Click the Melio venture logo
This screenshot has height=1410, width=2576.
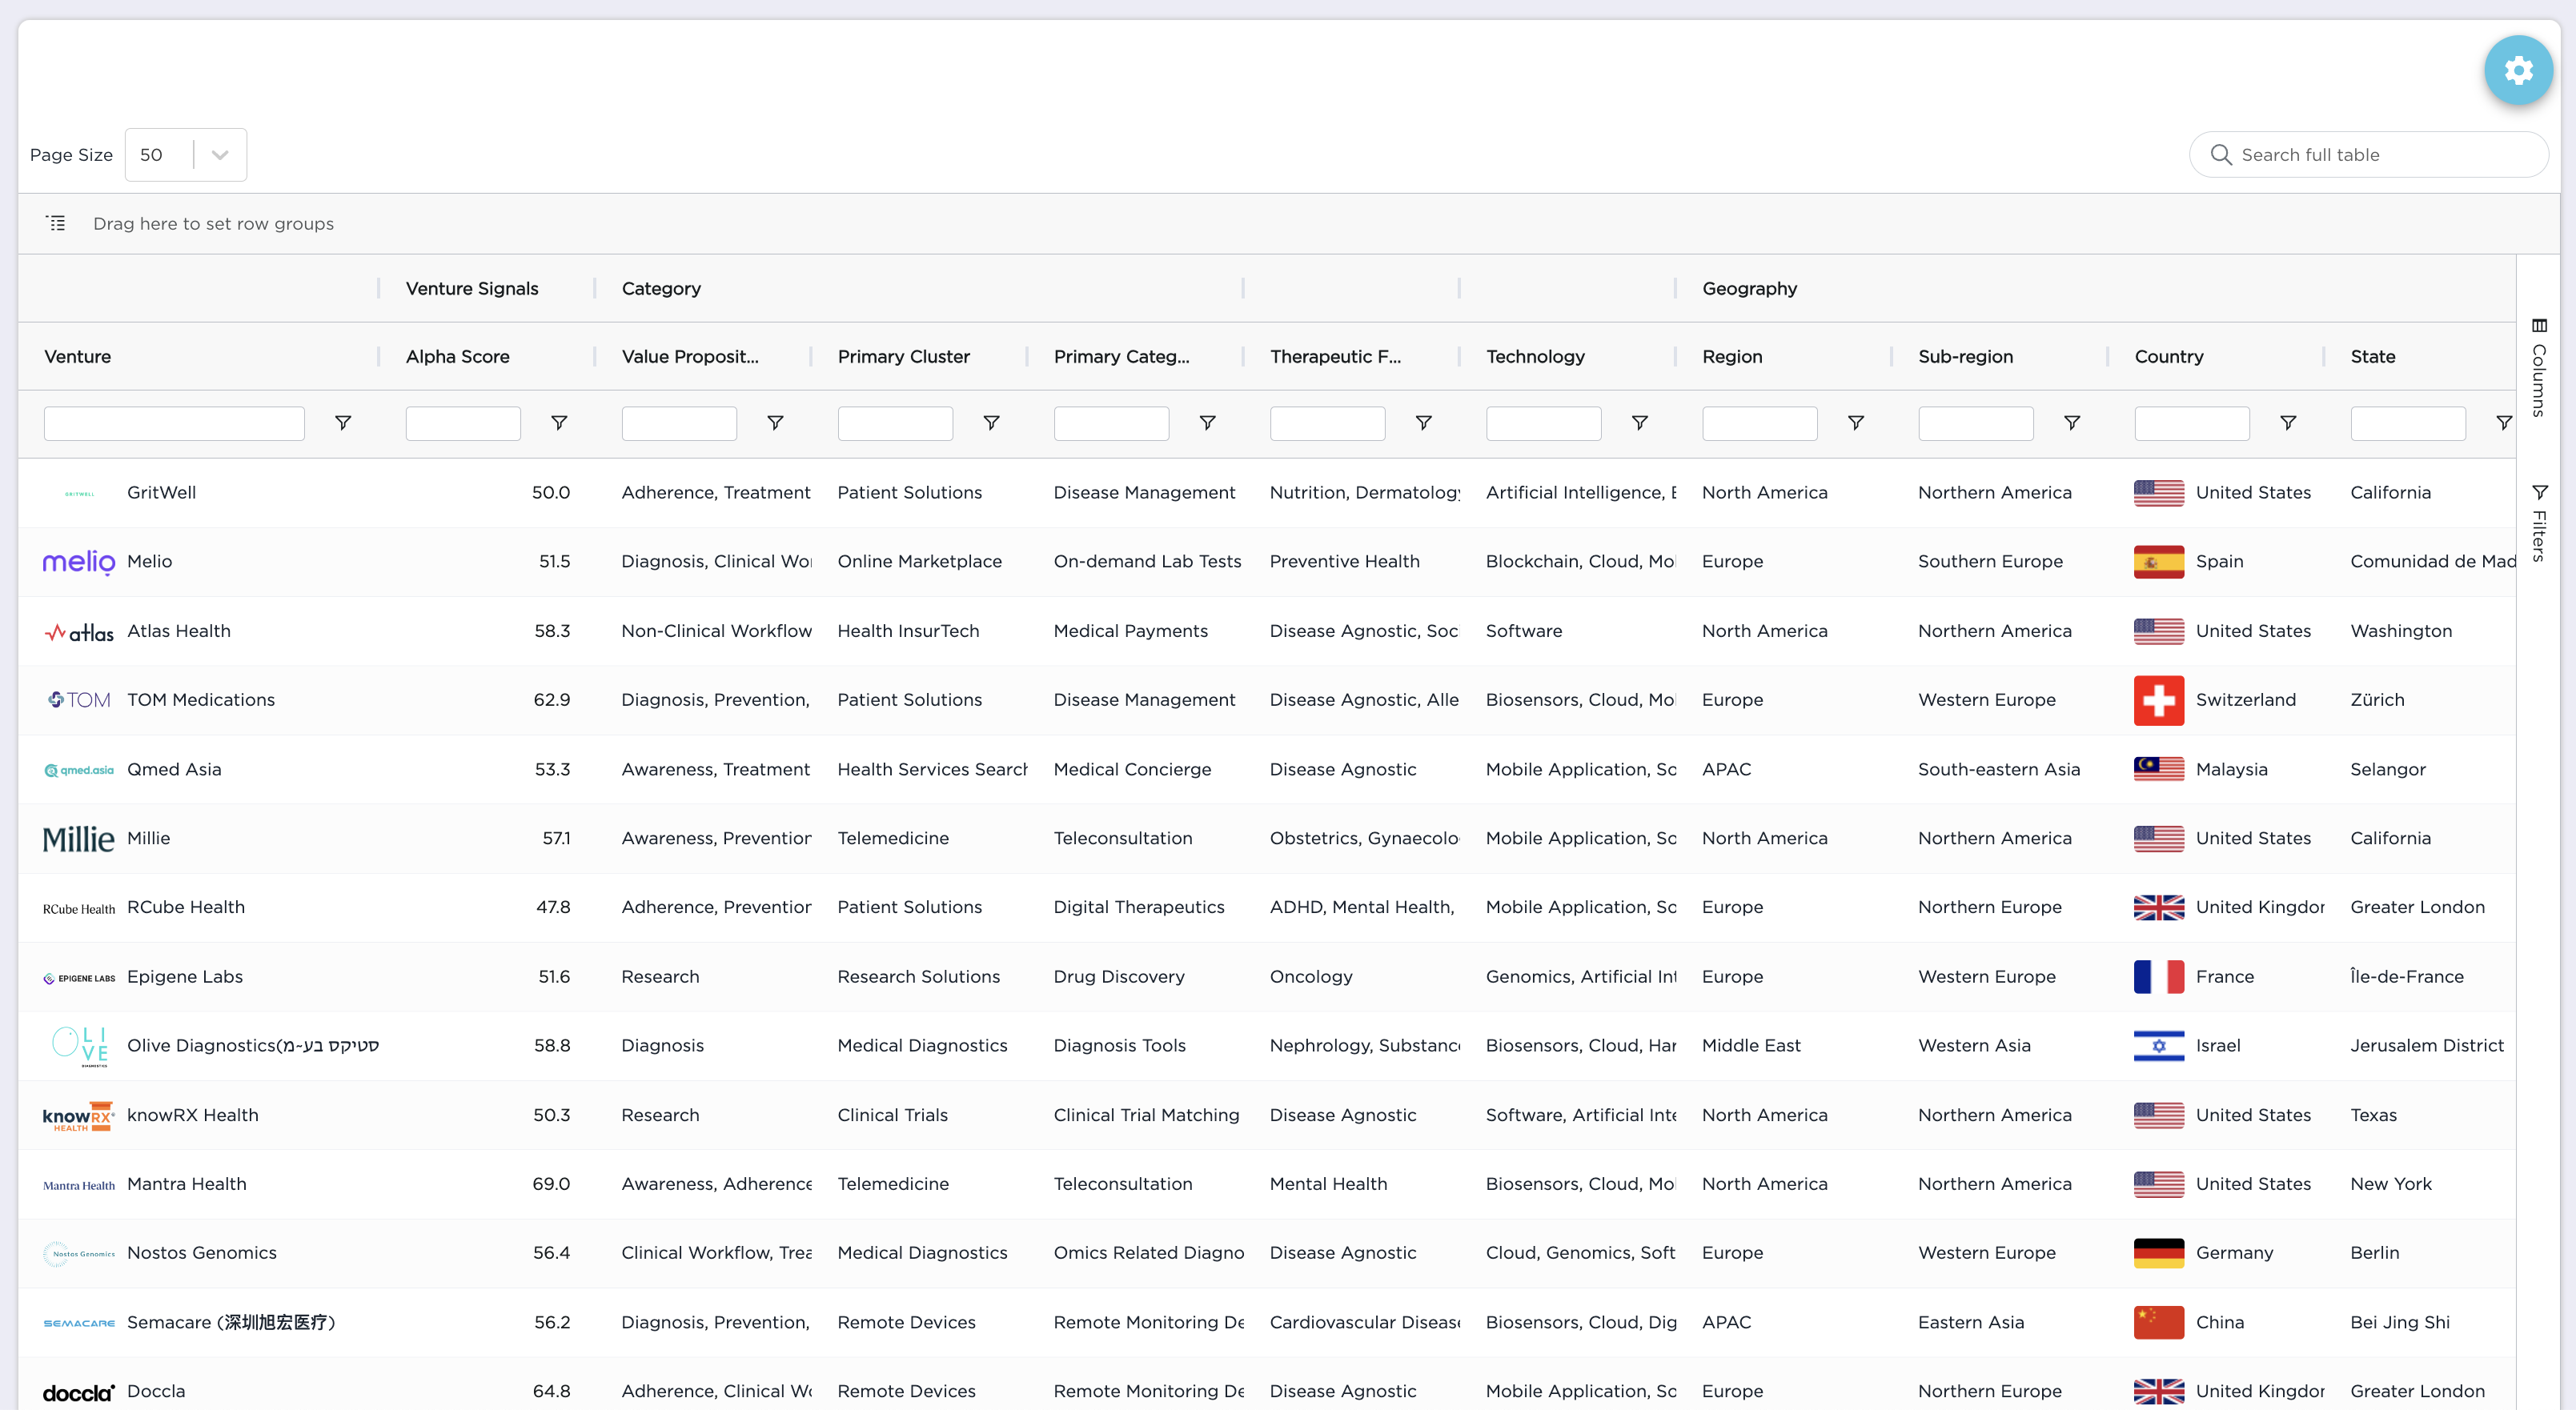(79, 562)
